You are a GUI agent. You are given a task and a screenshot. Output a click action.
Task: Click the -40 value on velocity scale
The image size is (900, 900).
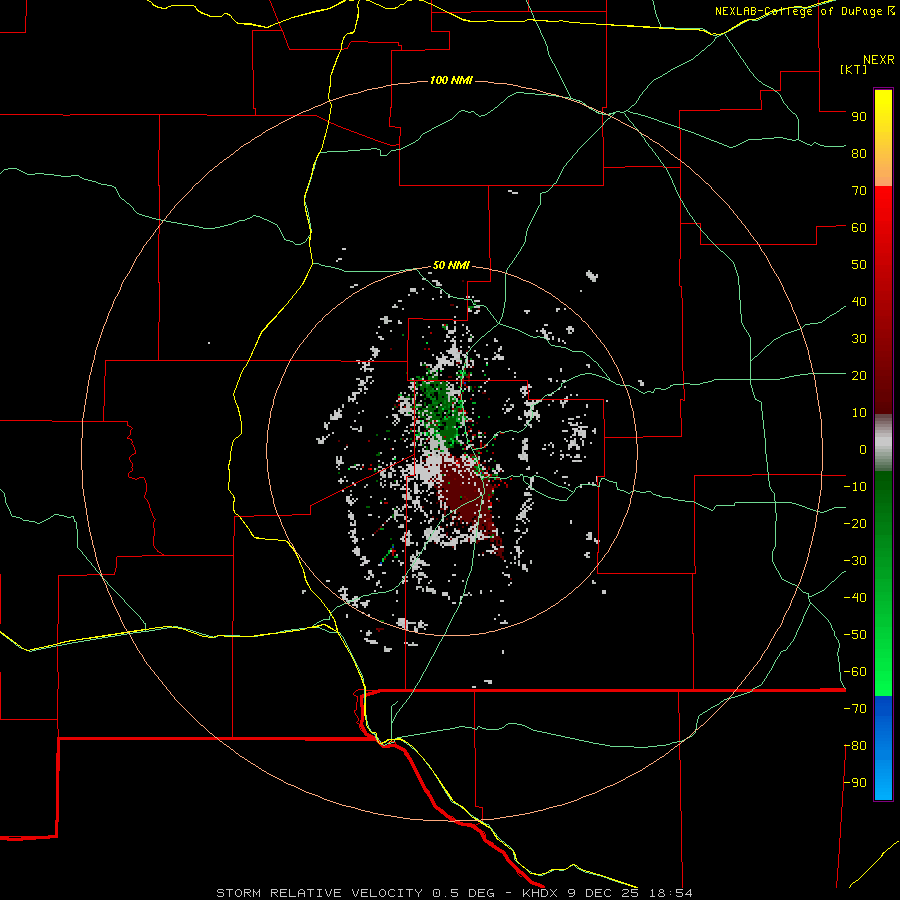[x=855, y=598]
